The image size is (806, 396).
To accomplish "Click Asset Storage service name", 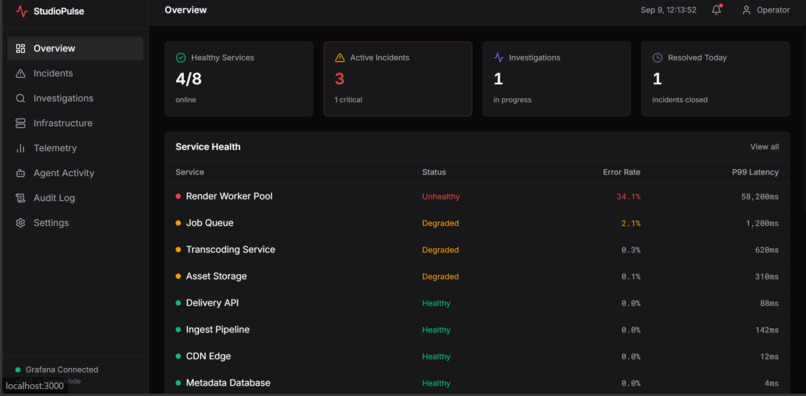I will pyautogui.click(x=216, y=276).
